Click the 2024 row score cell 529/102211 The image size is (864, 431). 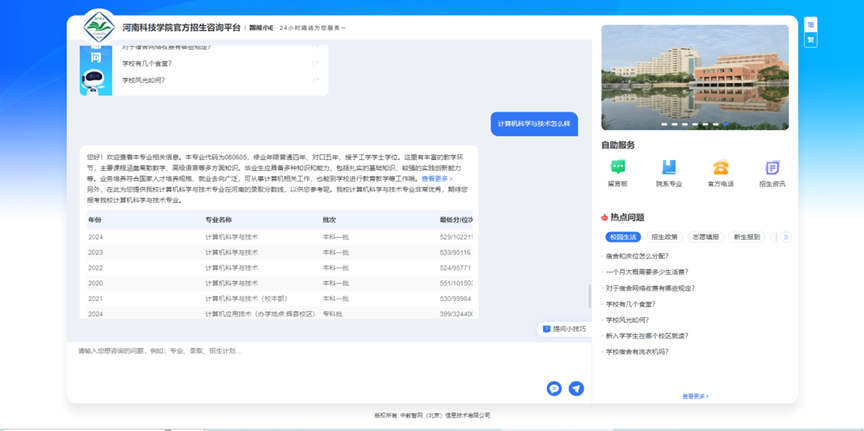click(456, 238)
